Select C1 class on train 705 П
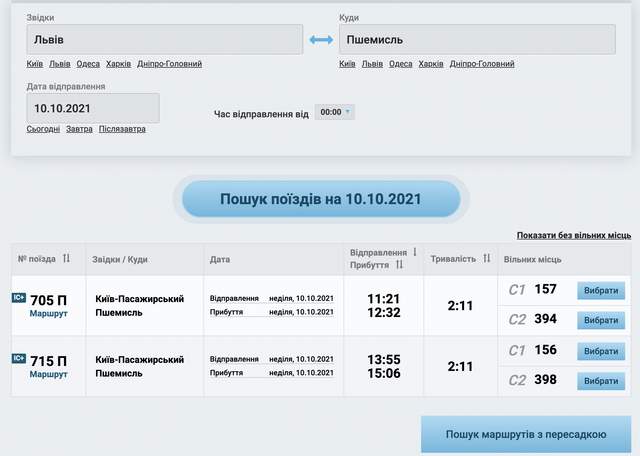The image size is (640, 456). [600, 291]
